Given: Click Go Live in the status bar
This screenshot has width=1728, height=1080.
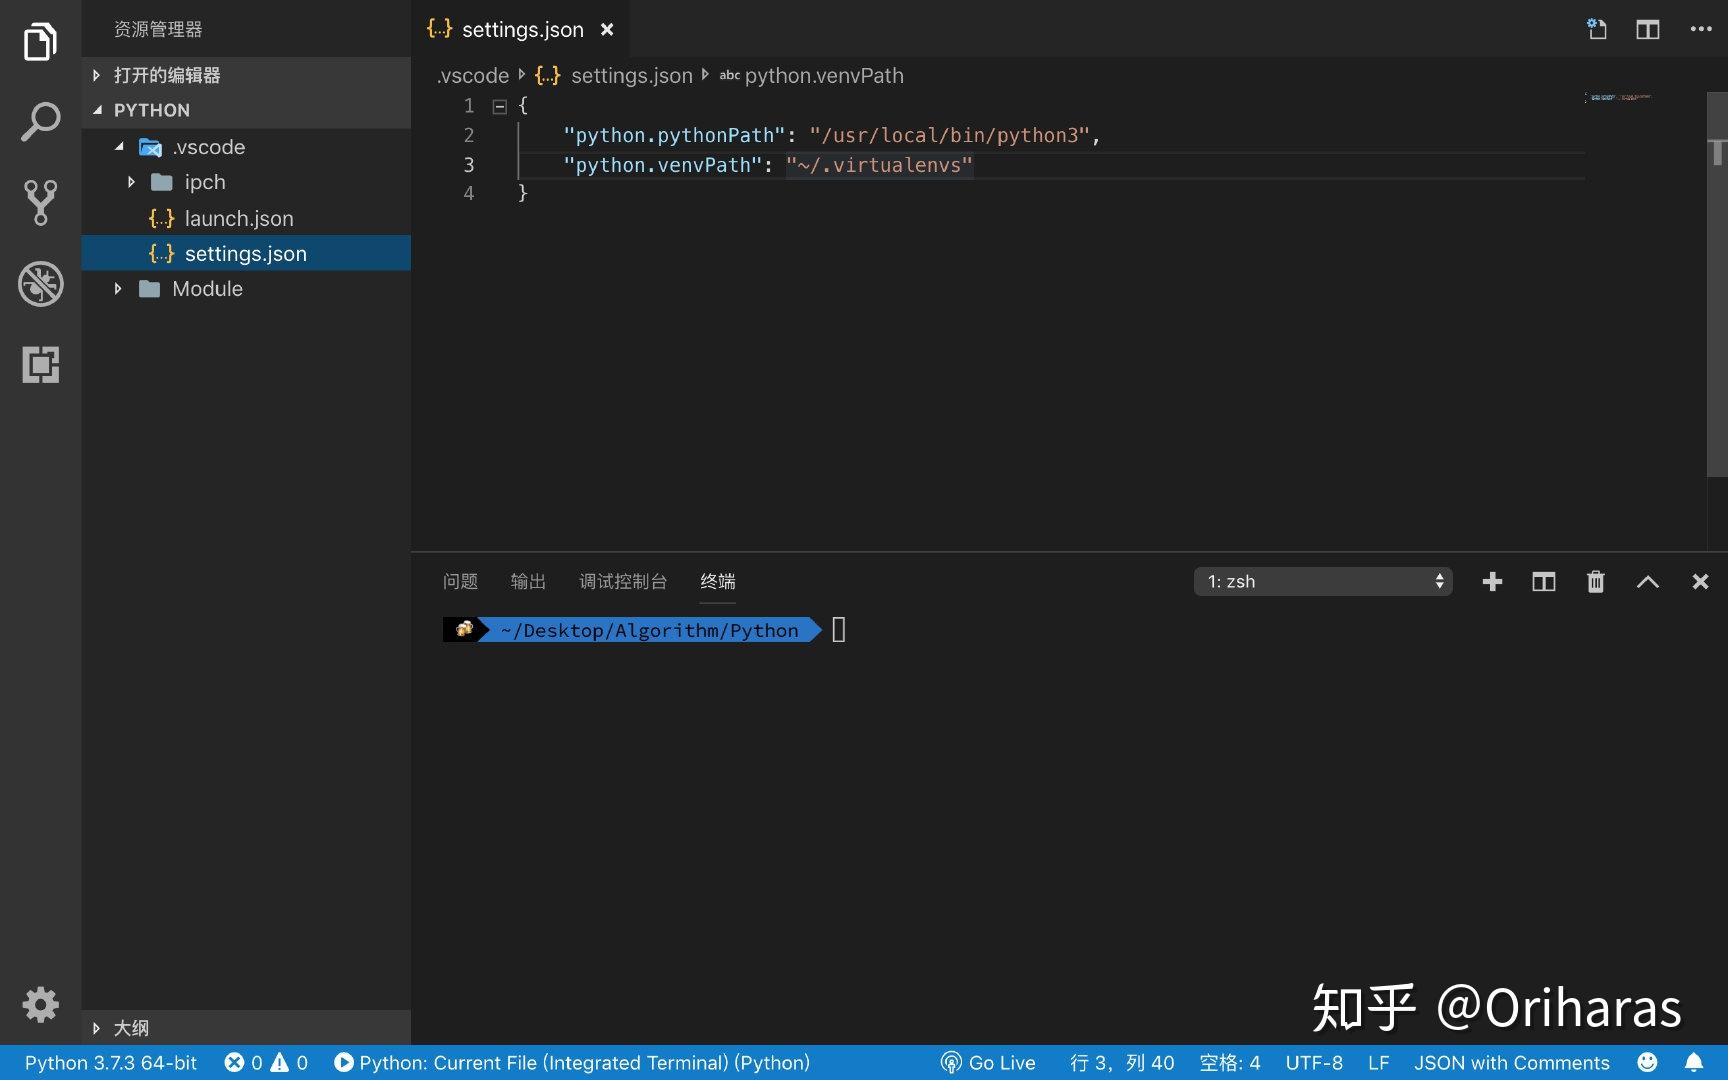Looking at the screenshot, I should [x=988, y=1062].
